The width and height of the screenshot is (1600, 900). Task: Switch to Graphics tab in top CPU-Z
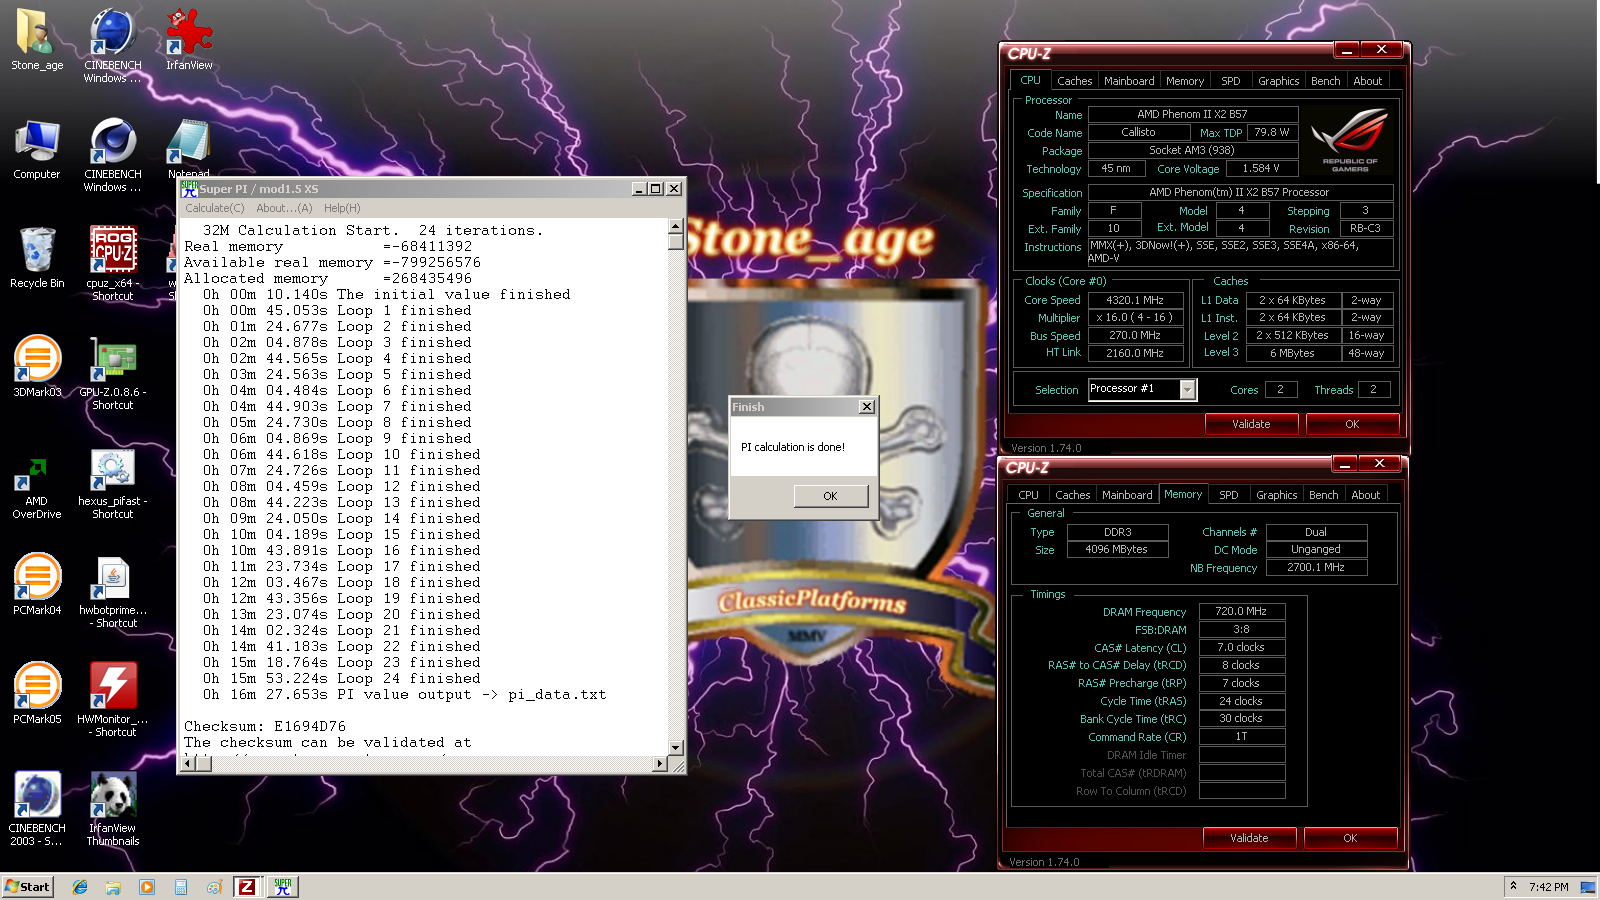(1279, 81)
